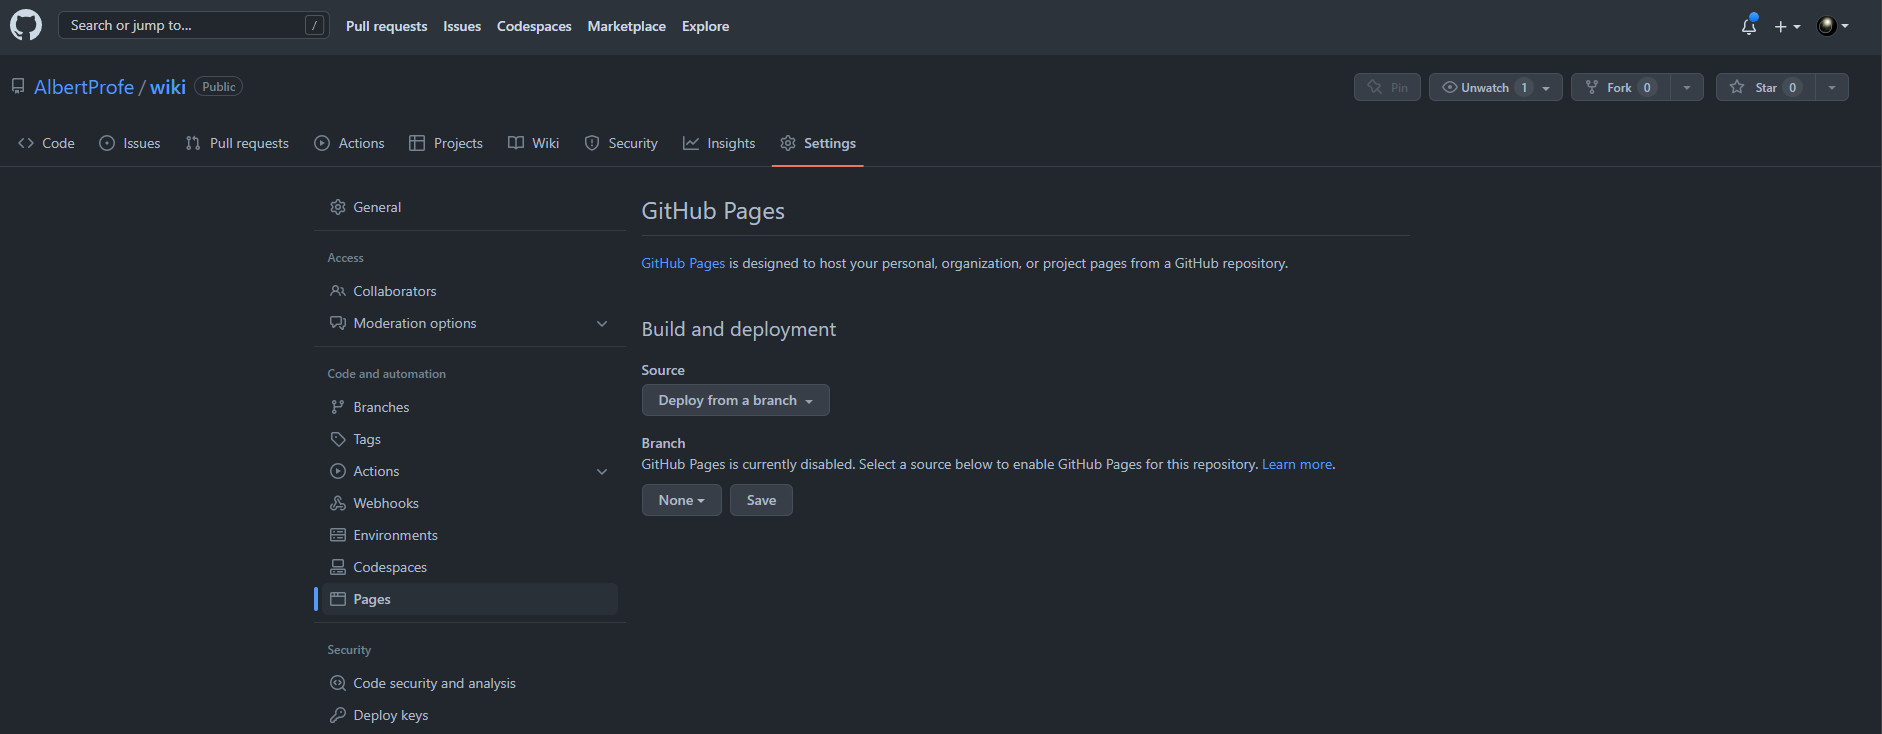Open the Deploy from a branch dropdown
The height and width of the screenshot is (734, 1882).
[x=735, y=400]
